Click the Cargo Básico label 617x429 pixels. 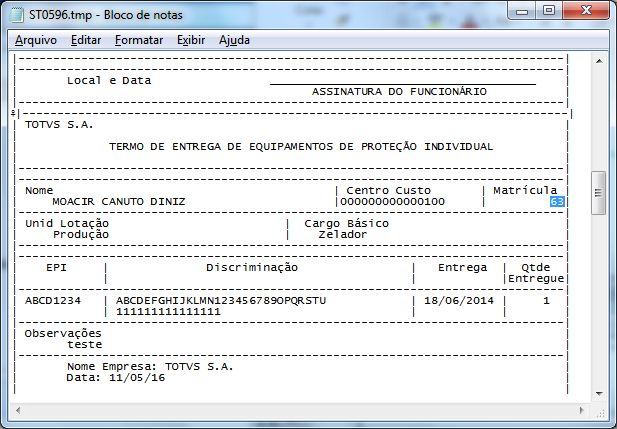pos(346,224)
